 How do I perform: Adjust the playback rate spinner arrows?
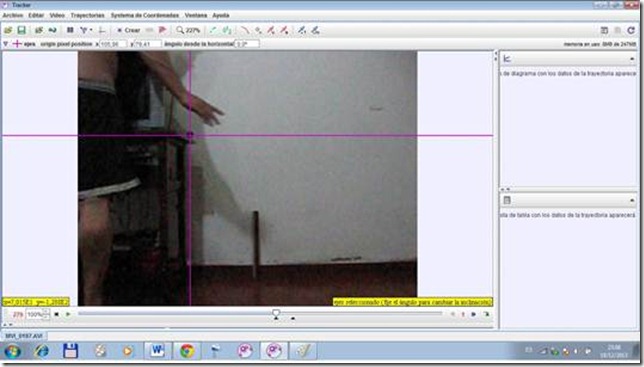point(46,314)
